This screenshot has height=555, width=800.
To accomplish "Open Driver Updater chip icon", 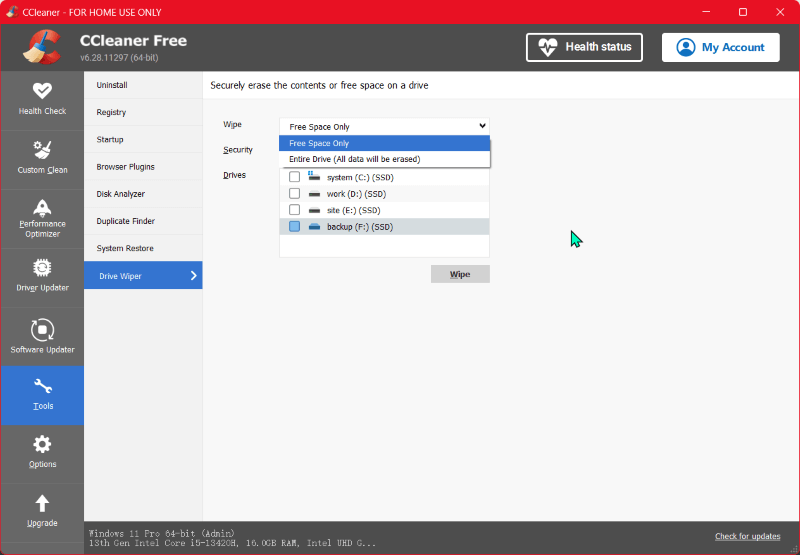I will [42, 268].
